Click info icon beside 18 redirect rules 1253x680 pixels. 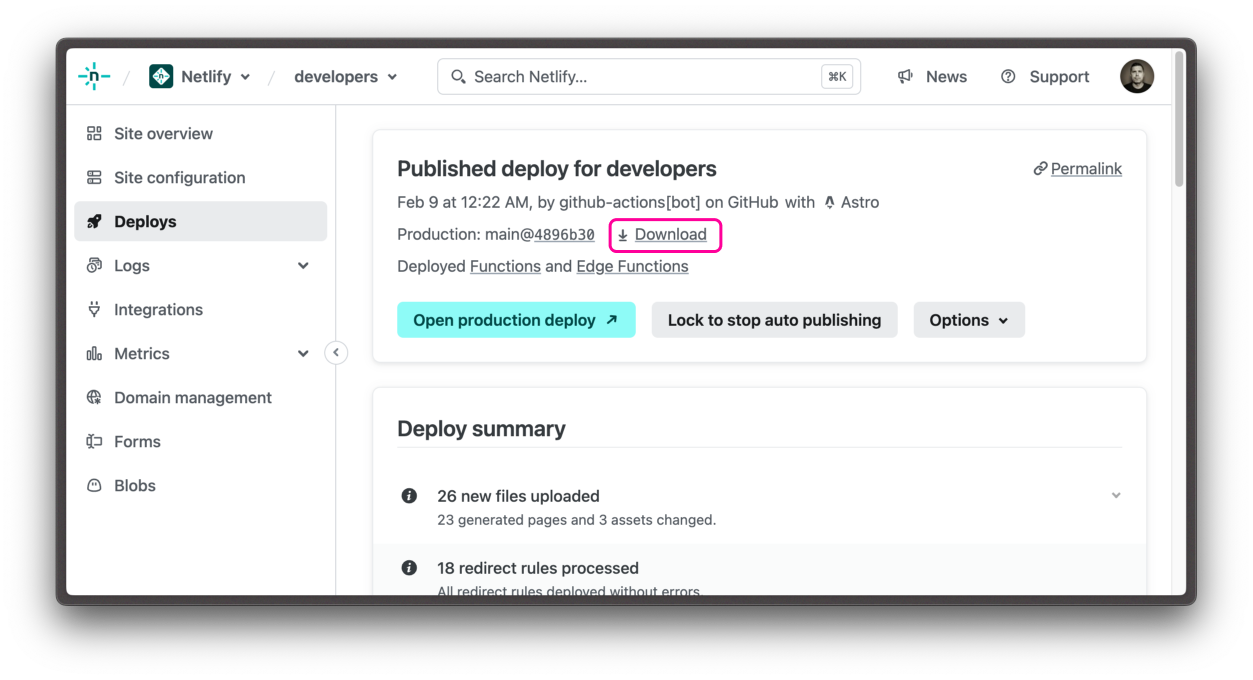409,568
